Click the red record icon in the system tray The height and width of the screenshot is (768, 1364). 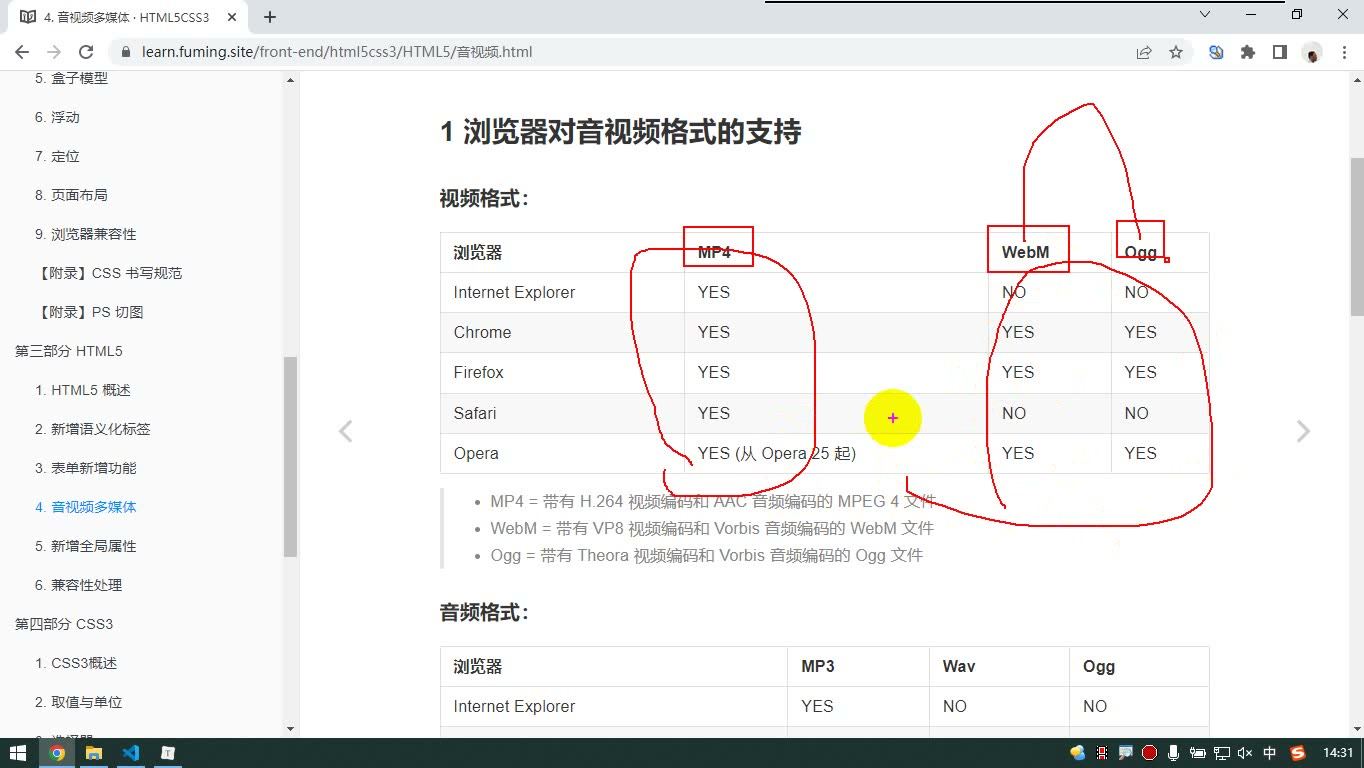click(1149, 753)
